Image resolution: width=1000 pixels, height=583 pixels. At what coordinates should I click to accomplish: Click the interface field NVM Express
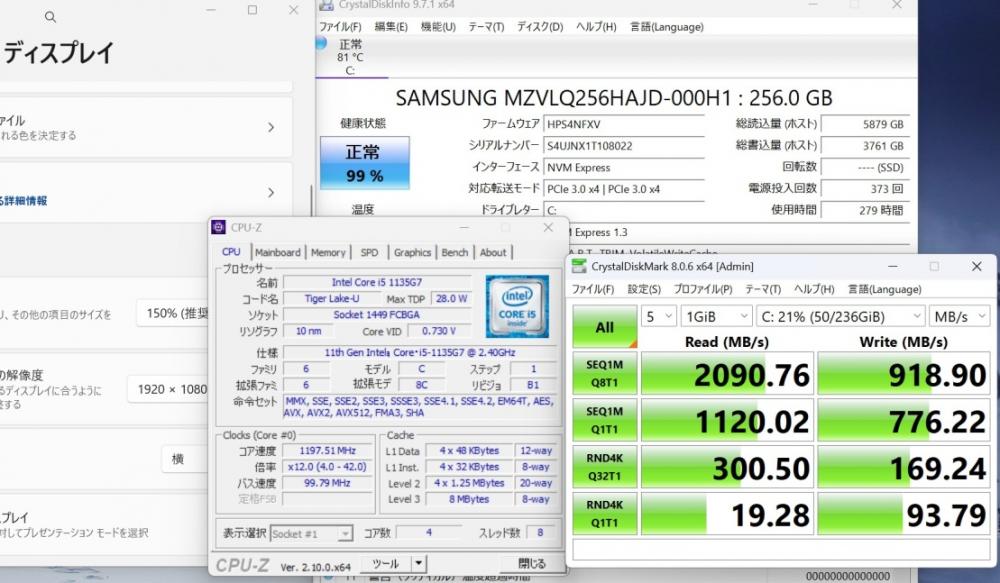624,168
